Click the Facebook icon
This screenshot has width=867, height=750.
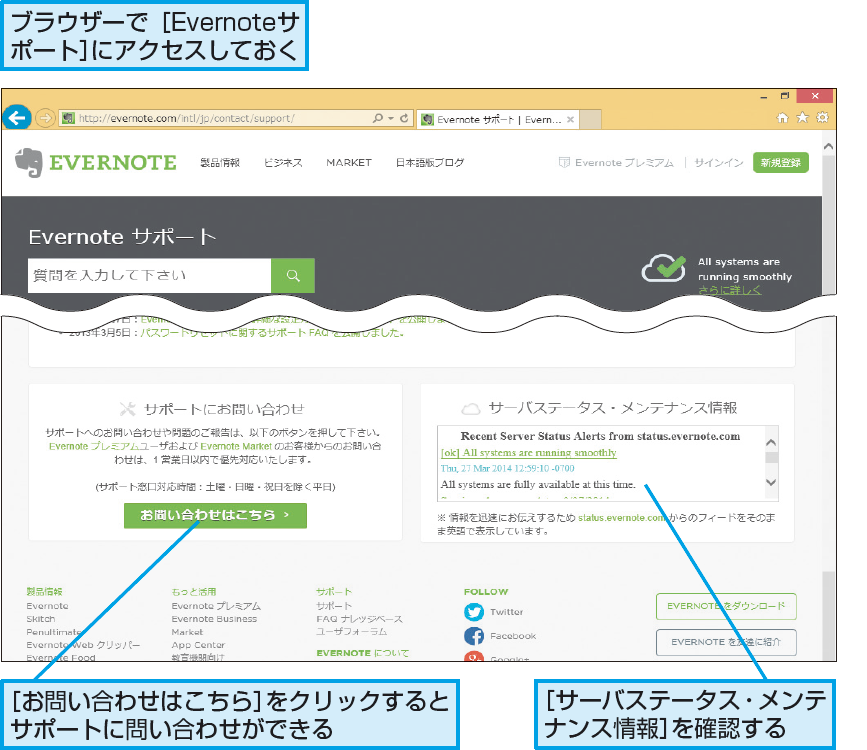click(474, 636)
